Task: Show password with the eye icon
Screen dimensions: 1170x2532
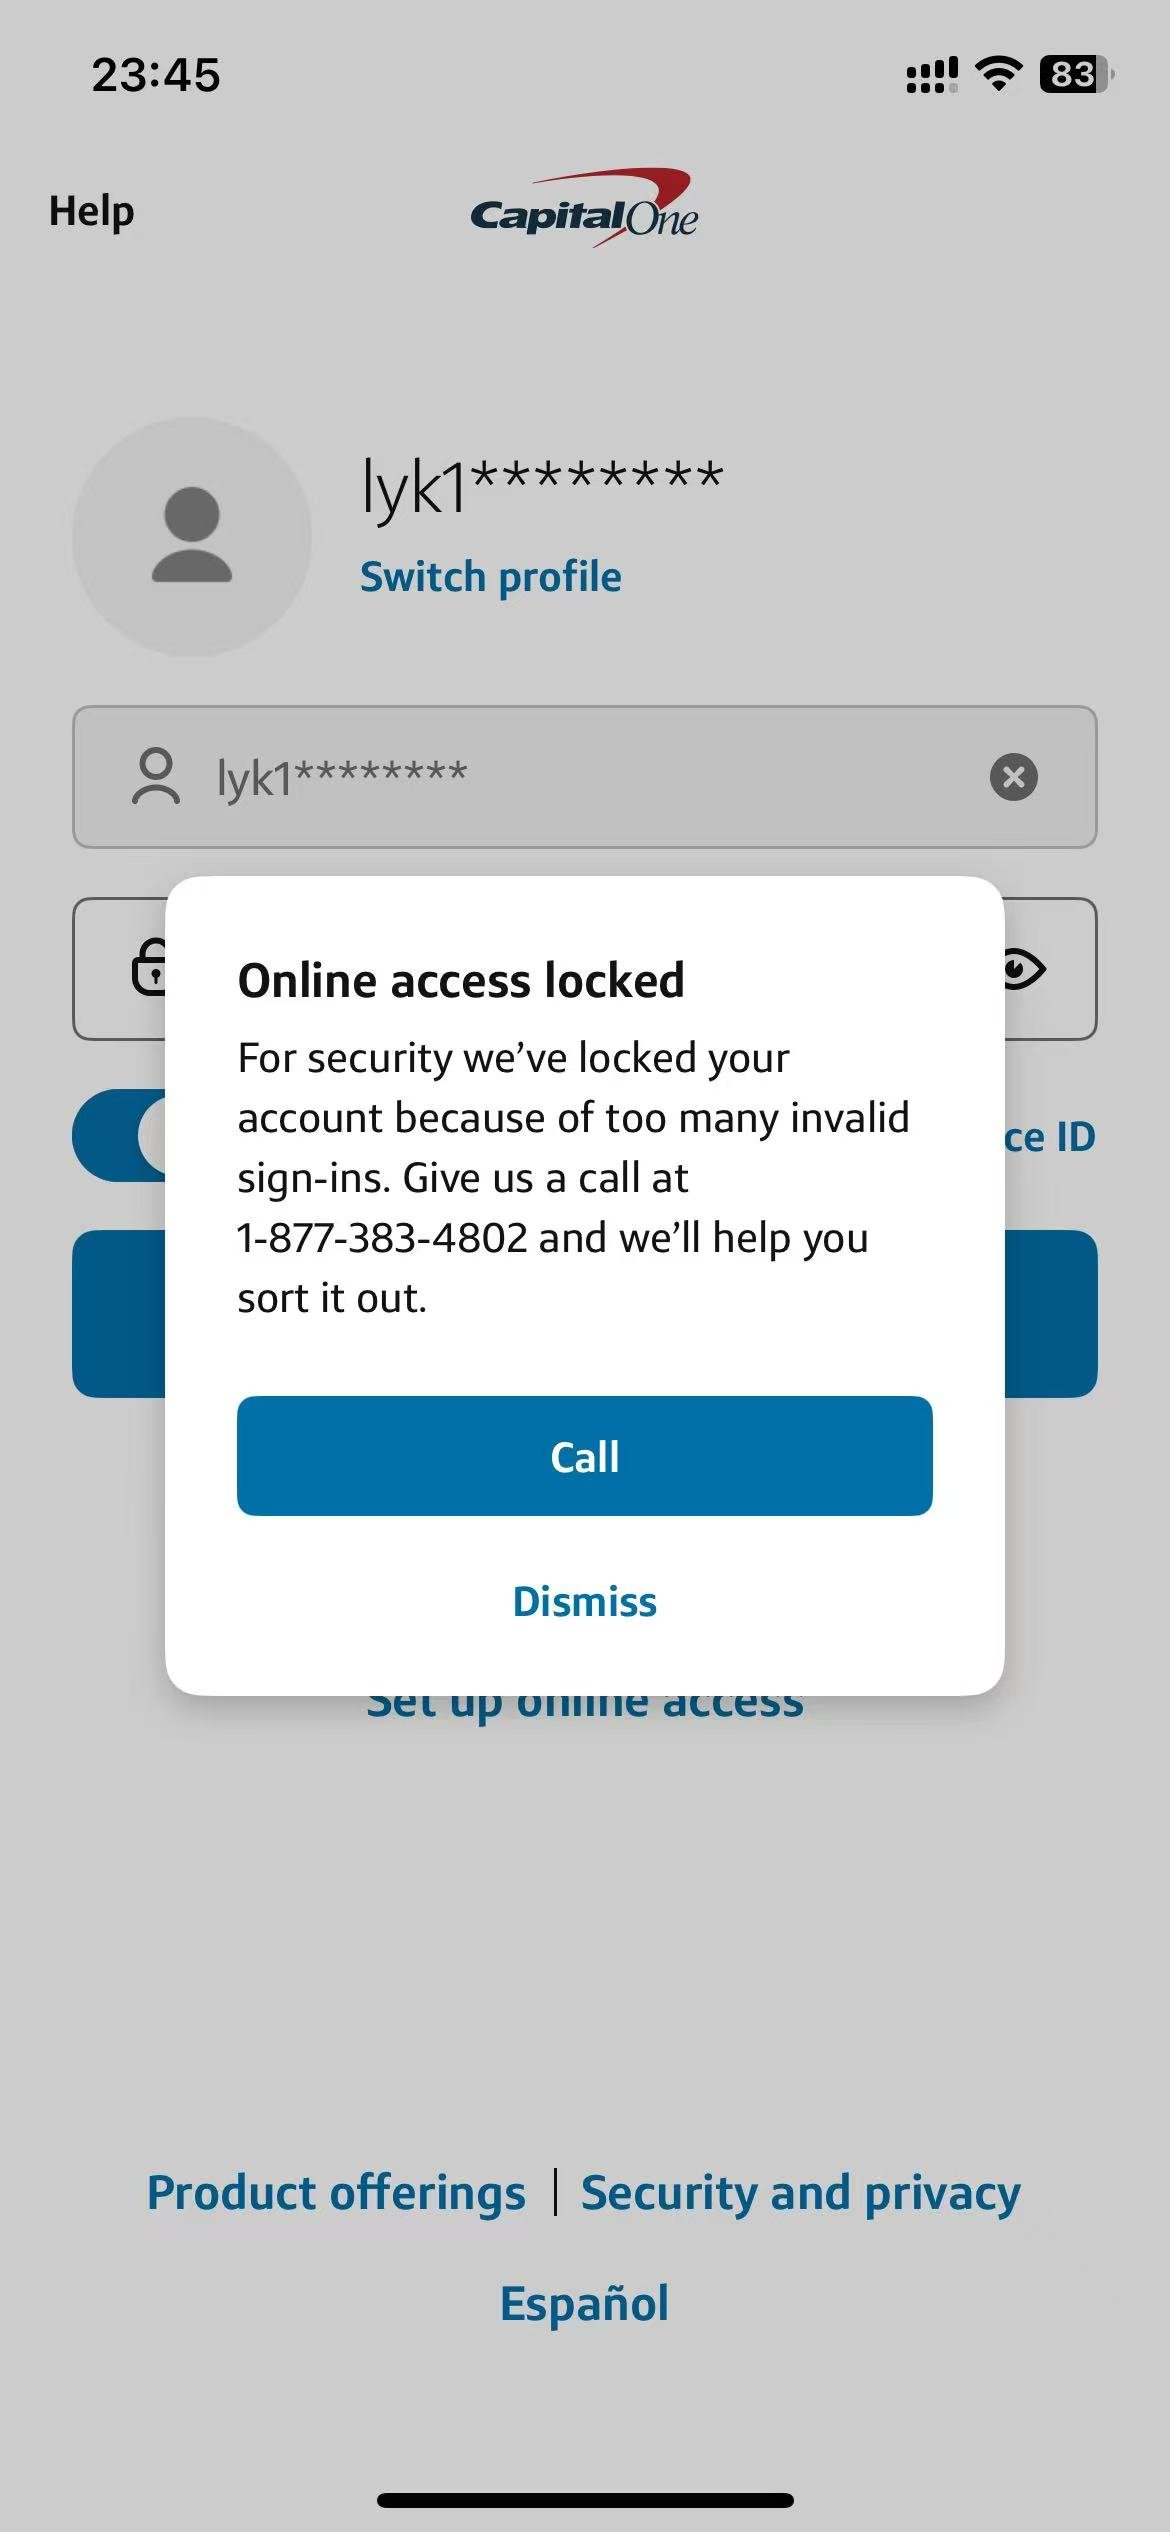Action: coord(1024,969)
